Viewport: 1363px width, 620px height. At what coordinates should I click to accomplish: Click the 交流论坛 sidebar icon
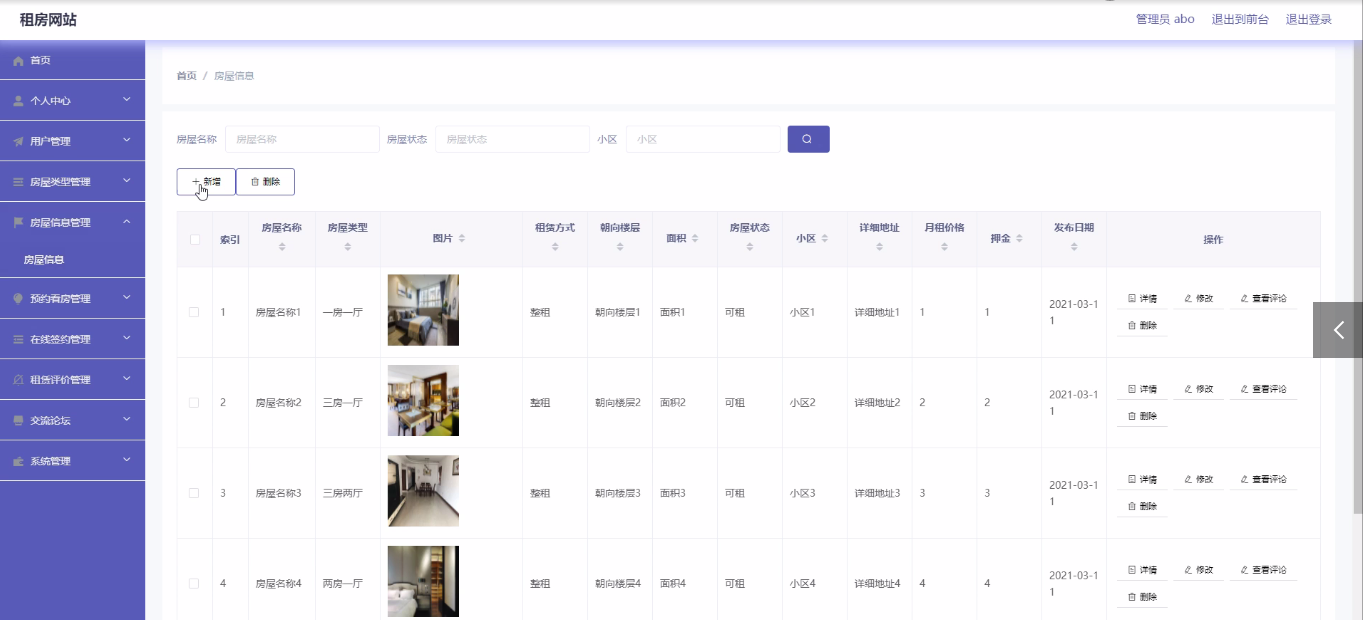[x=18, y=421]
